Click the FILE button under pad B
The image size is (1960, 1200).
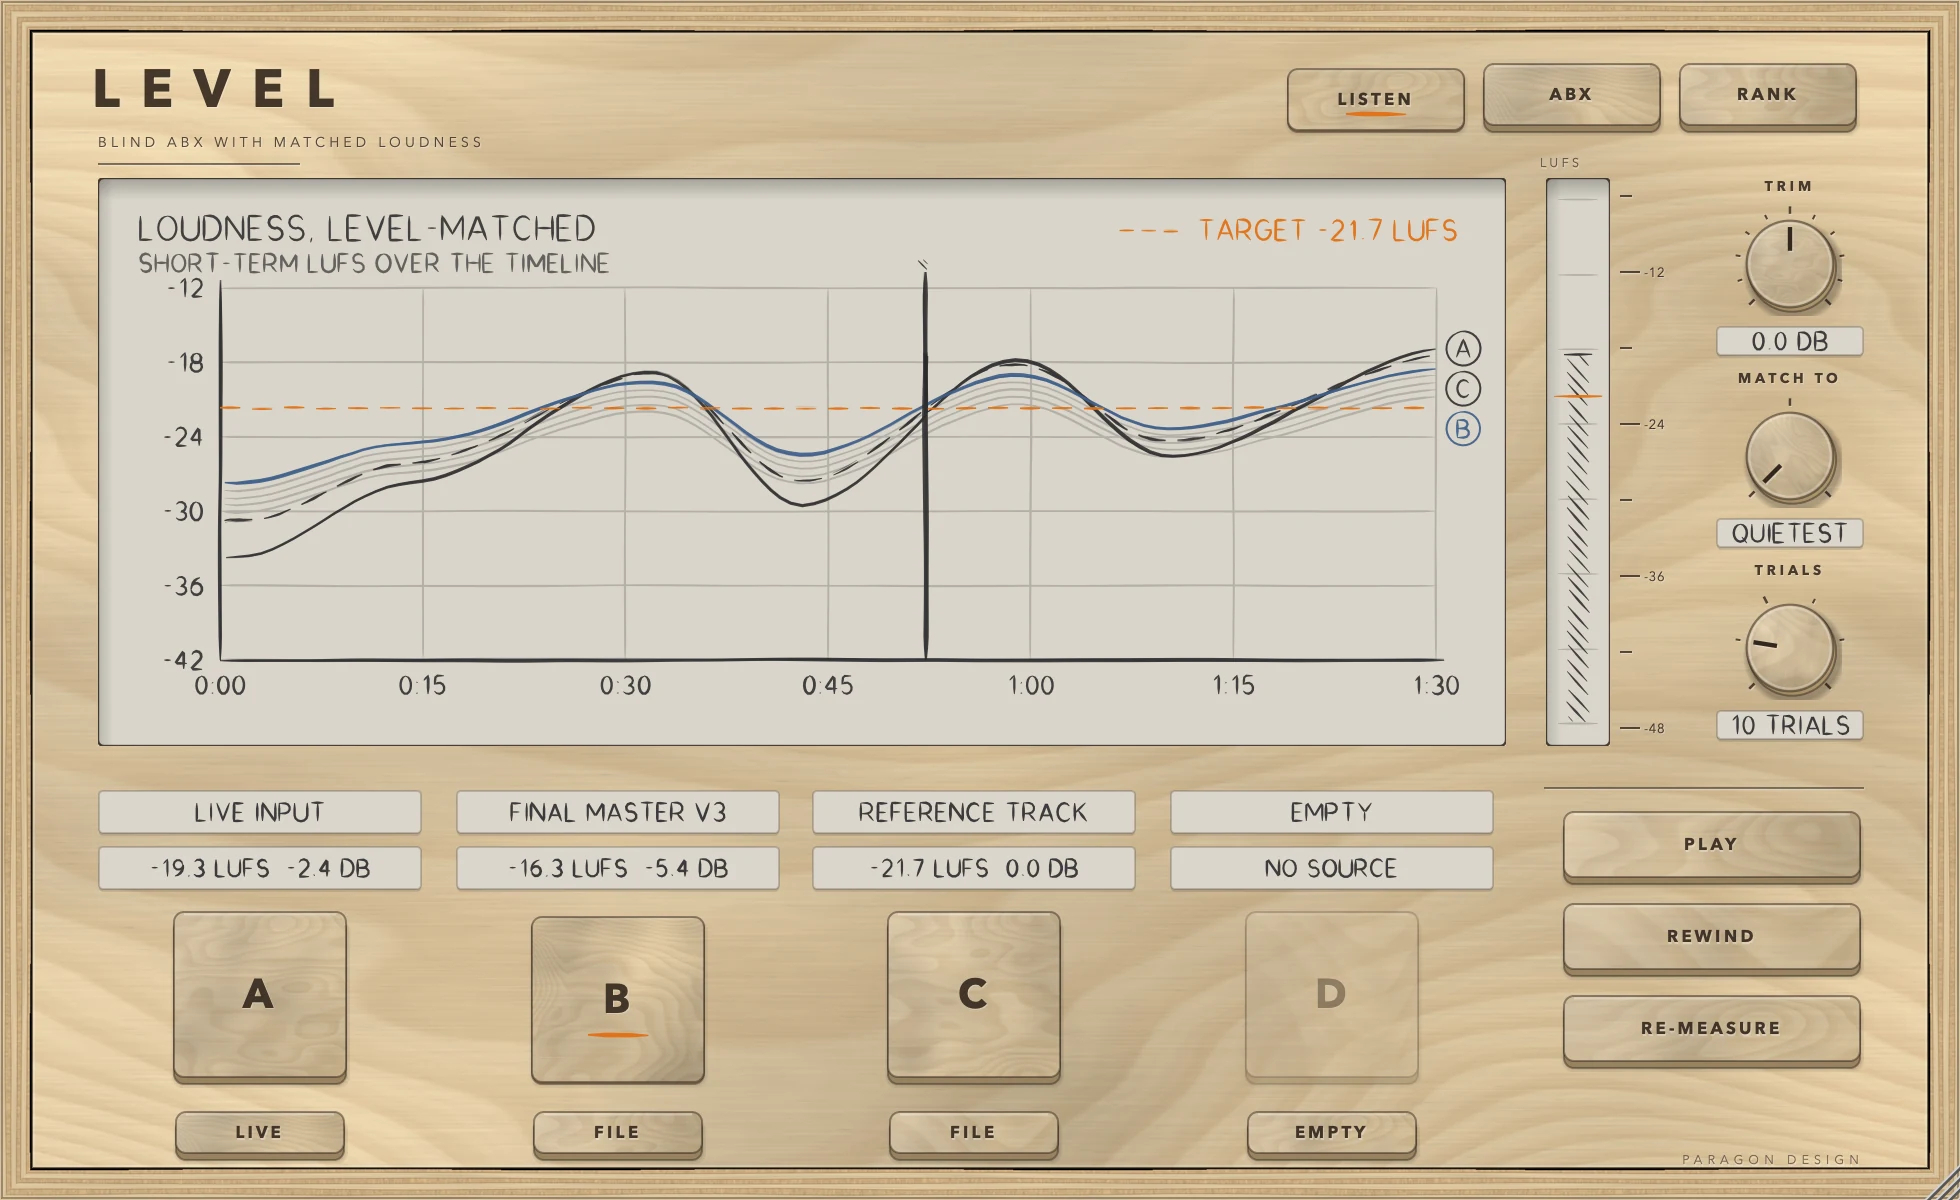coord(617,1133)
